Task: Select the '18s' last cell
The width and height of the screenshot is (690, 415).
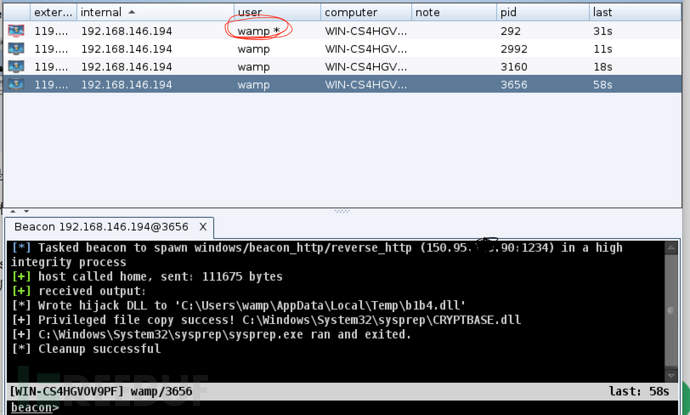Action: (x=603, y=67)
